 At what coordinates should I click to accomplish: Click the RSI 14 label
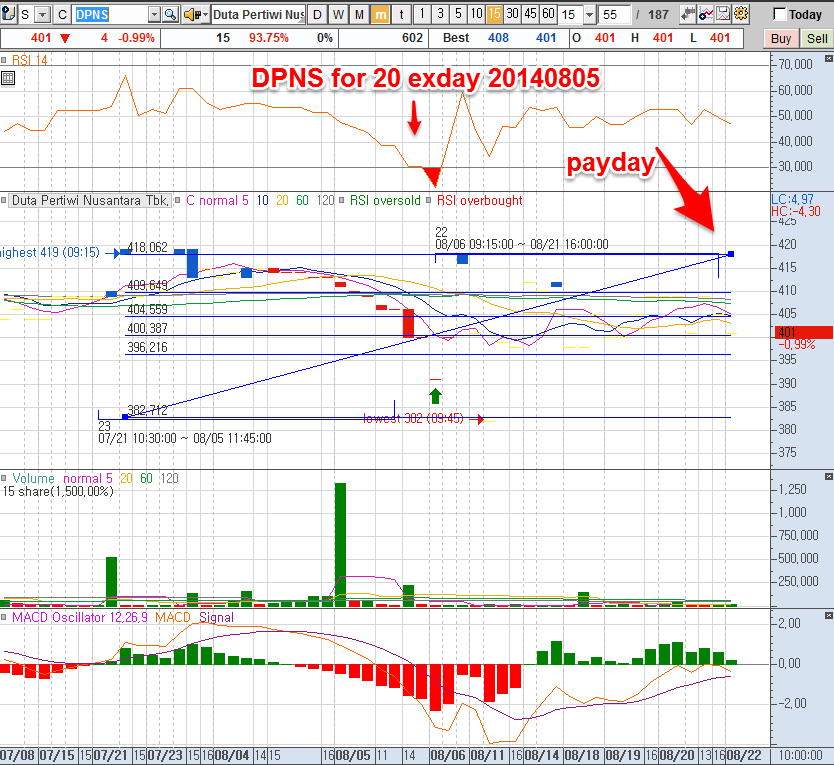(29, 61)
